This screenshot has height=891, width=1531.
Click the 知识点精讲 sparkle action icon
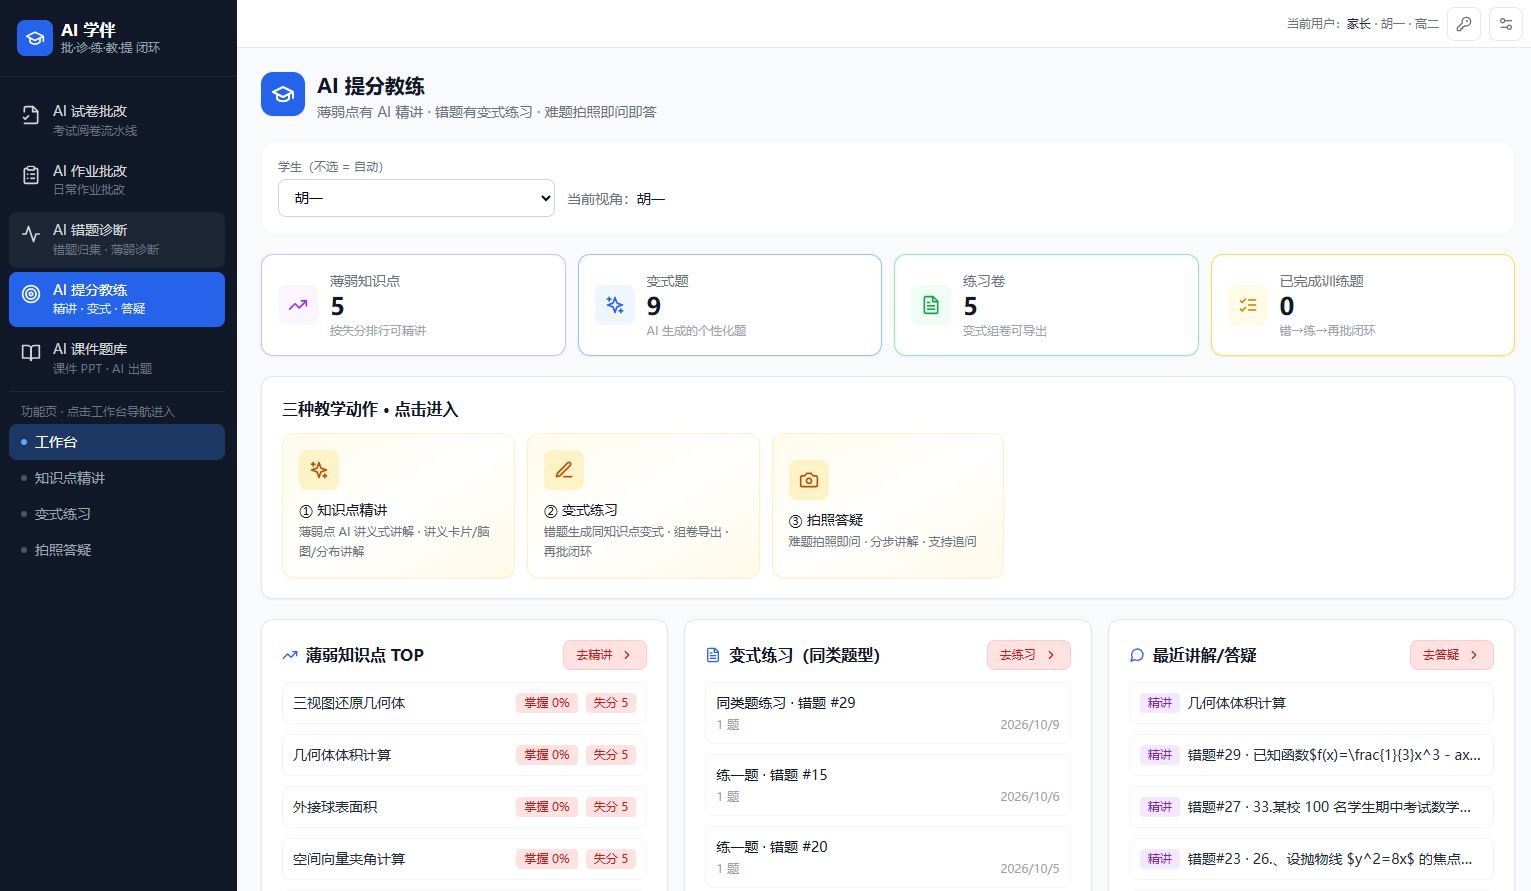(319, 470)
